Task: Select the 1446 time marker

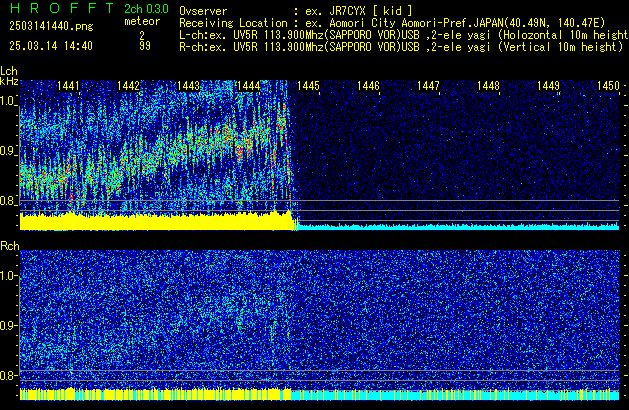Action: (x=368, y=86)
